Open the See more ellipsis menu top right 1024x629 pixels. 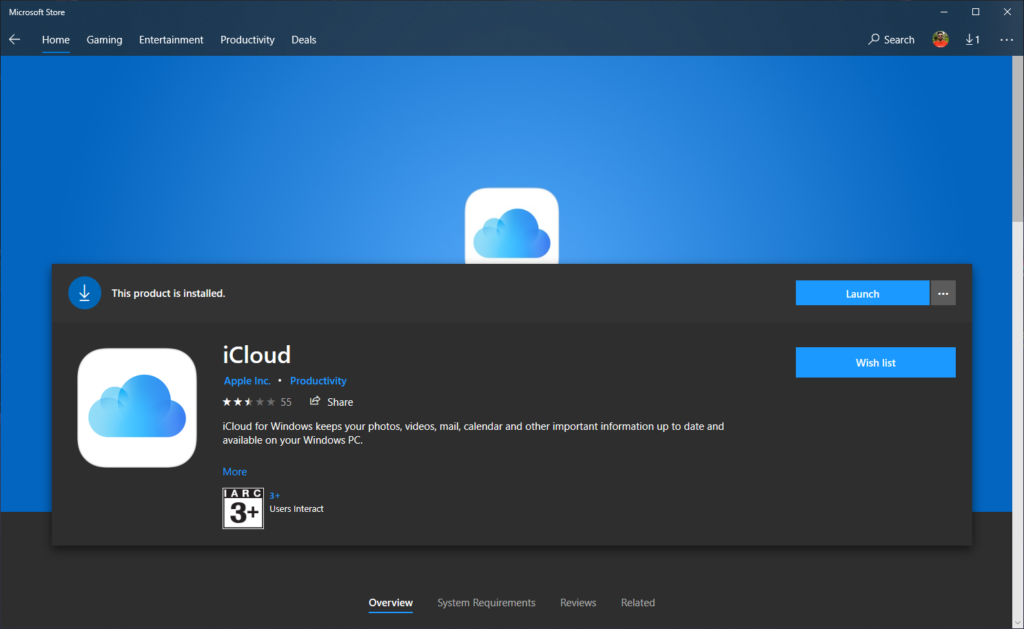tap(1006, 39)
